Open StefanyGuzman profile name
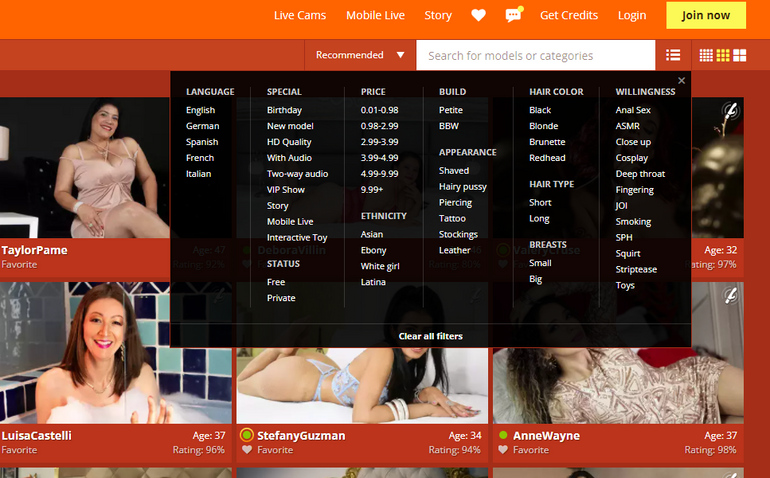The height and width of the screenshot is (478, 770). click(301, 436)
